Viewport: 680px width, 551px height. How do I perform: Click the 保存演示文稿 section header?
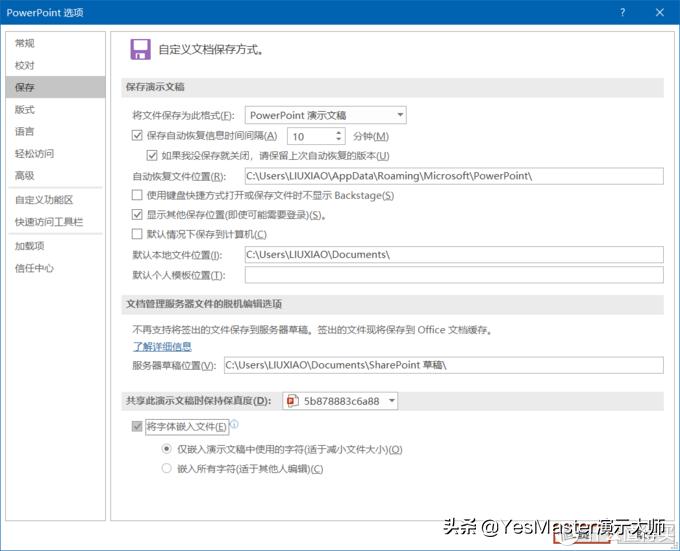392,87
